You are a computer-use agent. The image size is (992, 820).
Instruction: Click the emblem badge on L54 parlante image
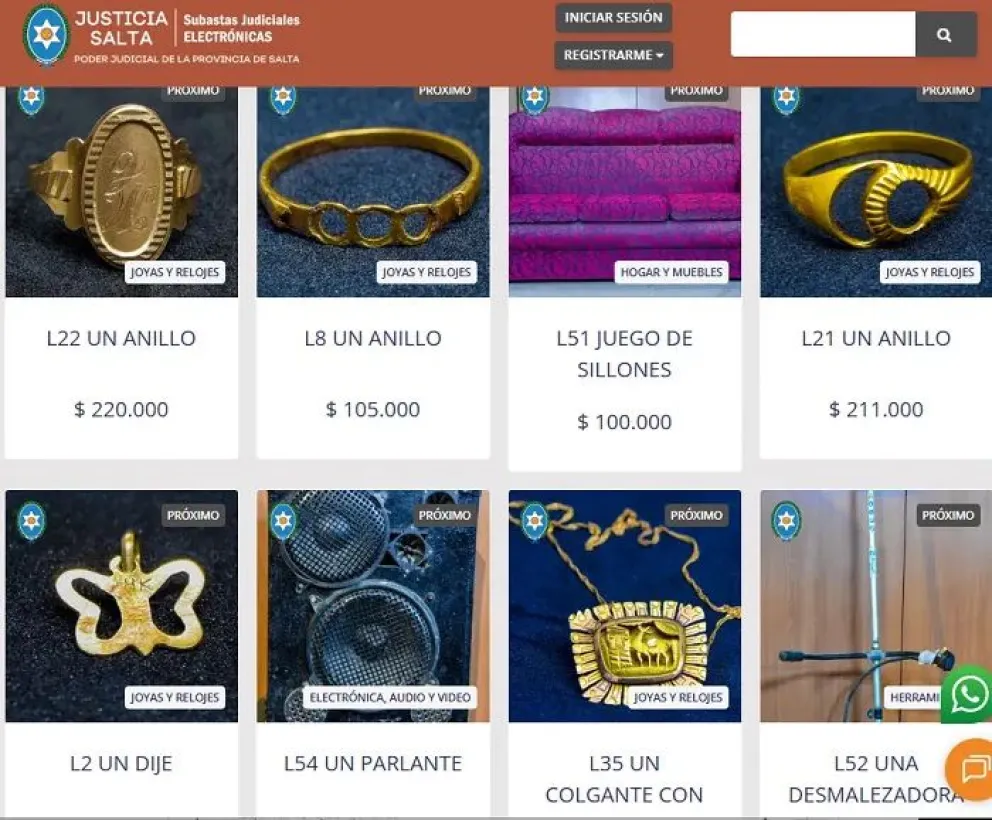[x=283, y=521]
